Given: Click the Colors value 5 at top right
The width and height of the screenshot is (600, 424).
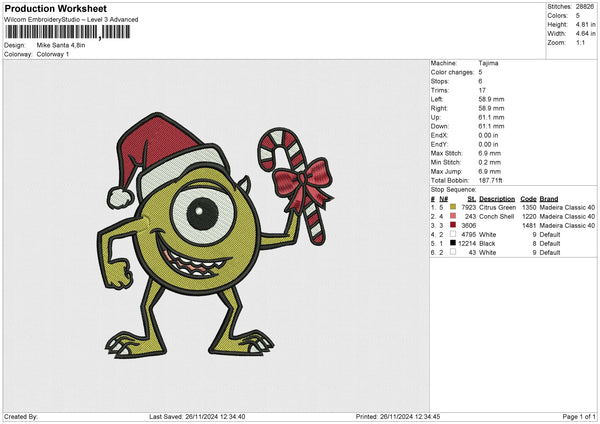Looking at the screenshot, I should click(578, 16).
